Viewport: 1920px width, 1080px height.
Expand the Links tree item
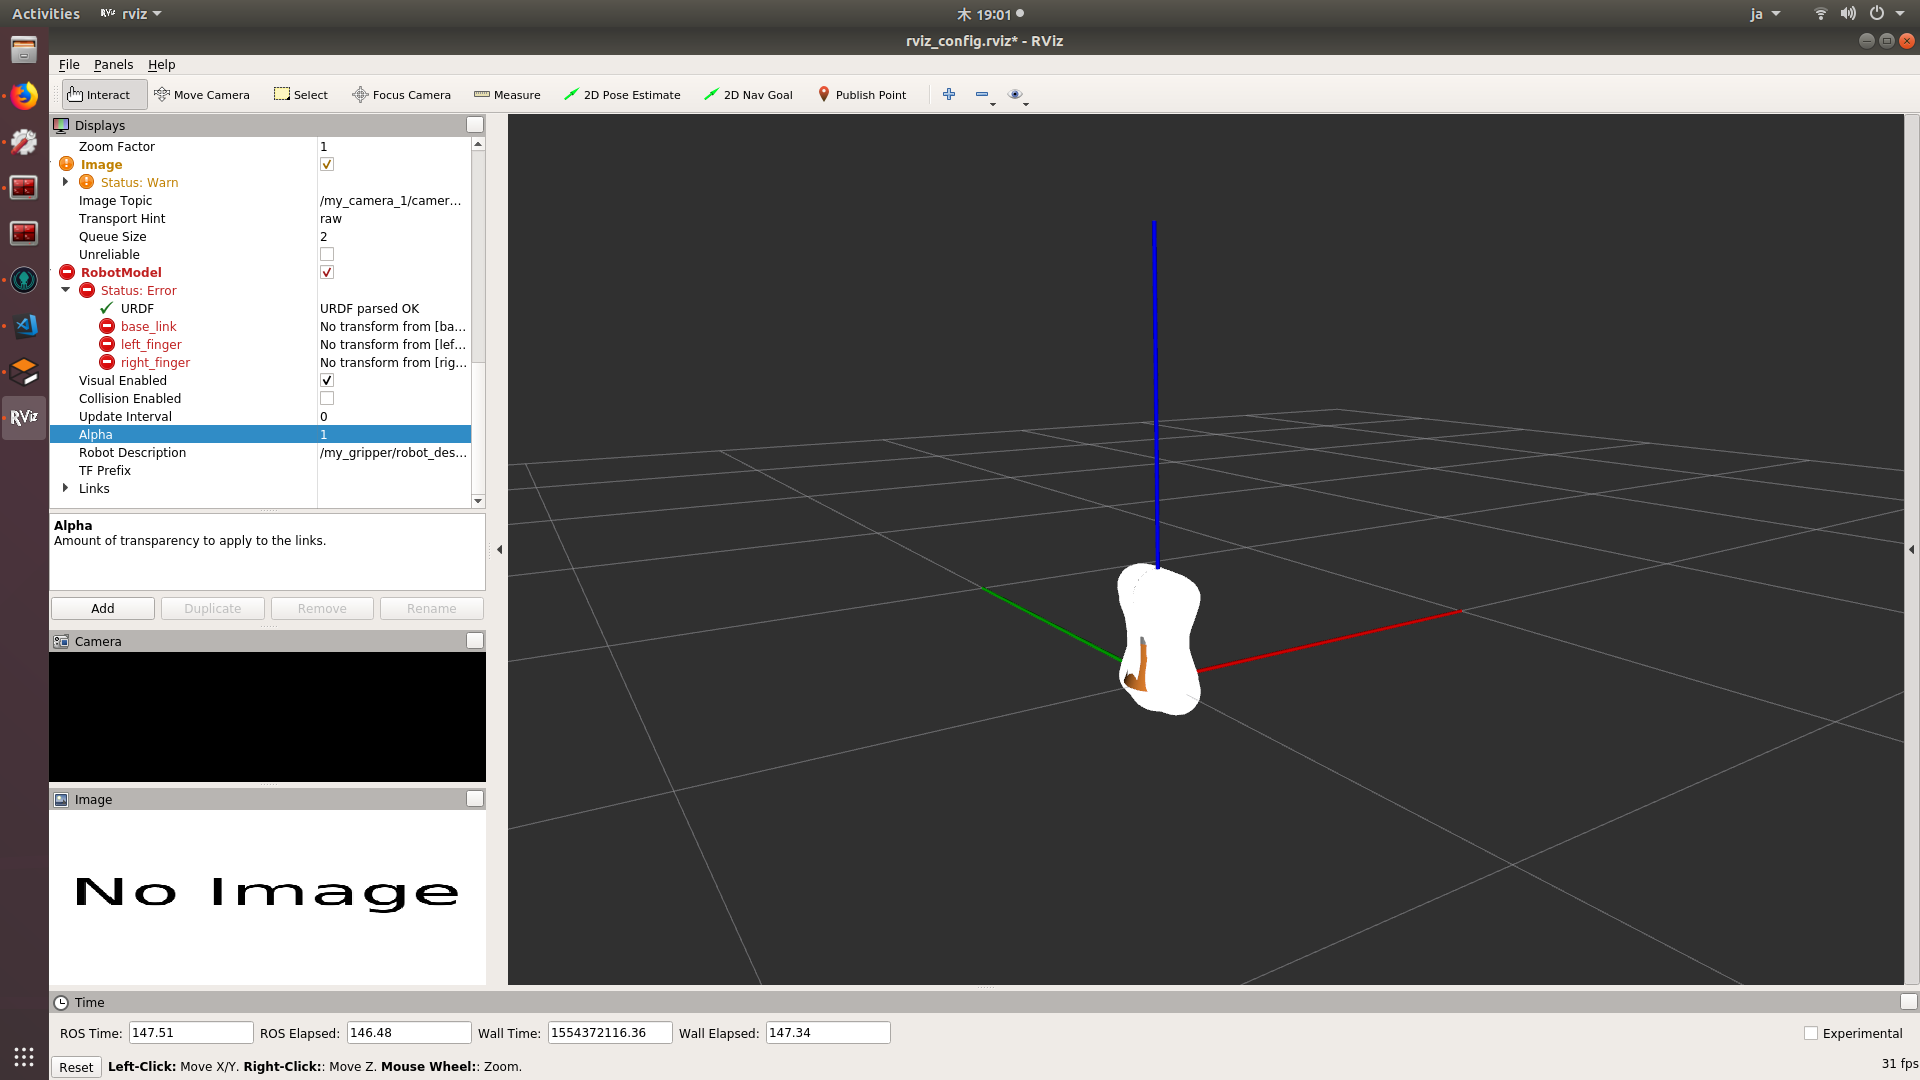pyautogui.click(x=66, y=488)
